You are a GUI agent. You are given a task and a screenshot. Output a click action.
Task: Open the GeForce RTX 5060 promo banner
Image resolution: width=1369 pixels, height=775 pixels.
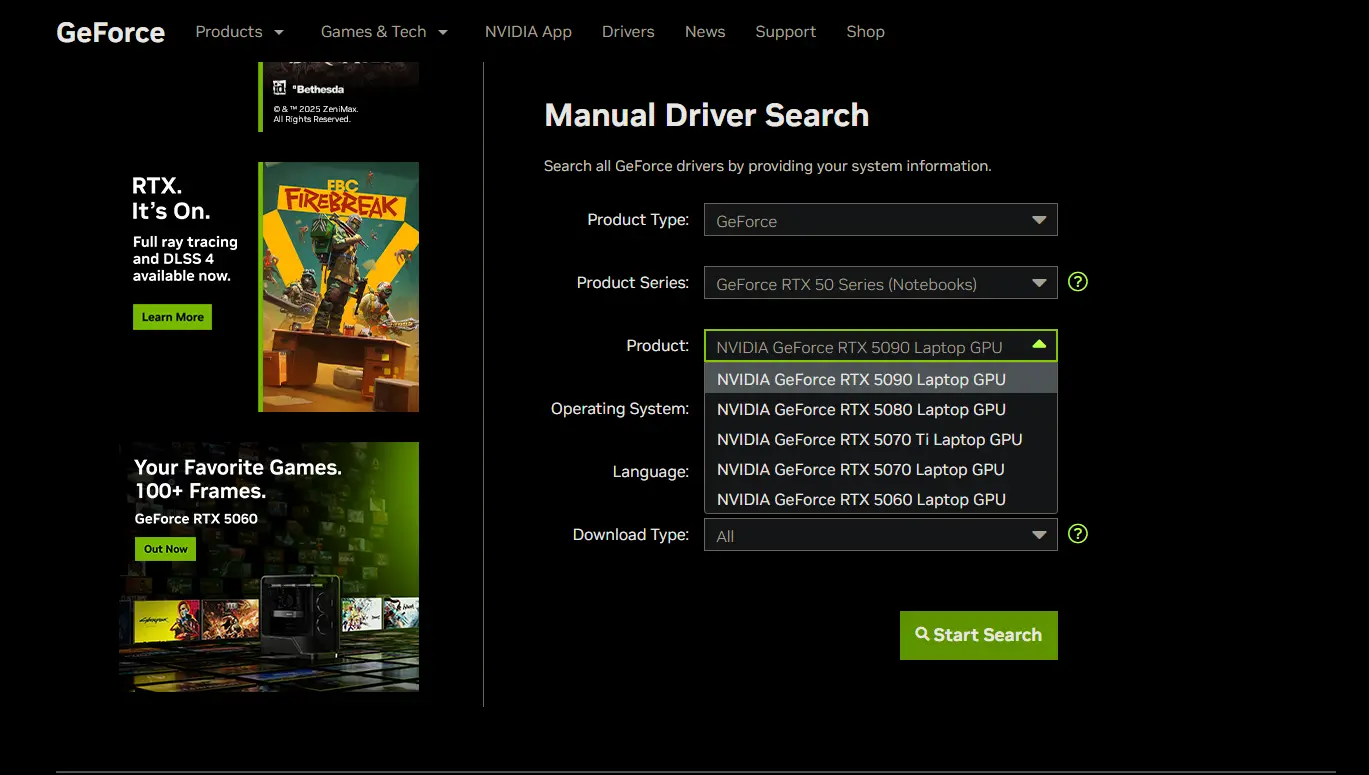click(x=269, y=567)
